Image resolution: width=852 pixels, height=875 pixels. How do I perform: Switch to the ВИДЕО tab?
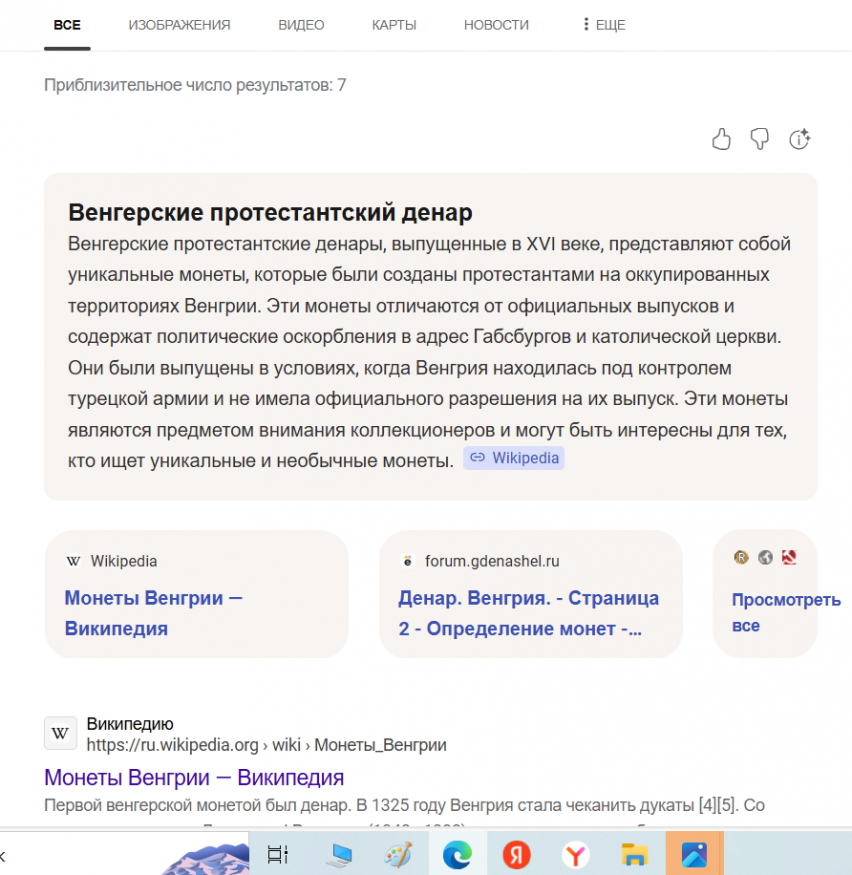(x=301, y=25)
